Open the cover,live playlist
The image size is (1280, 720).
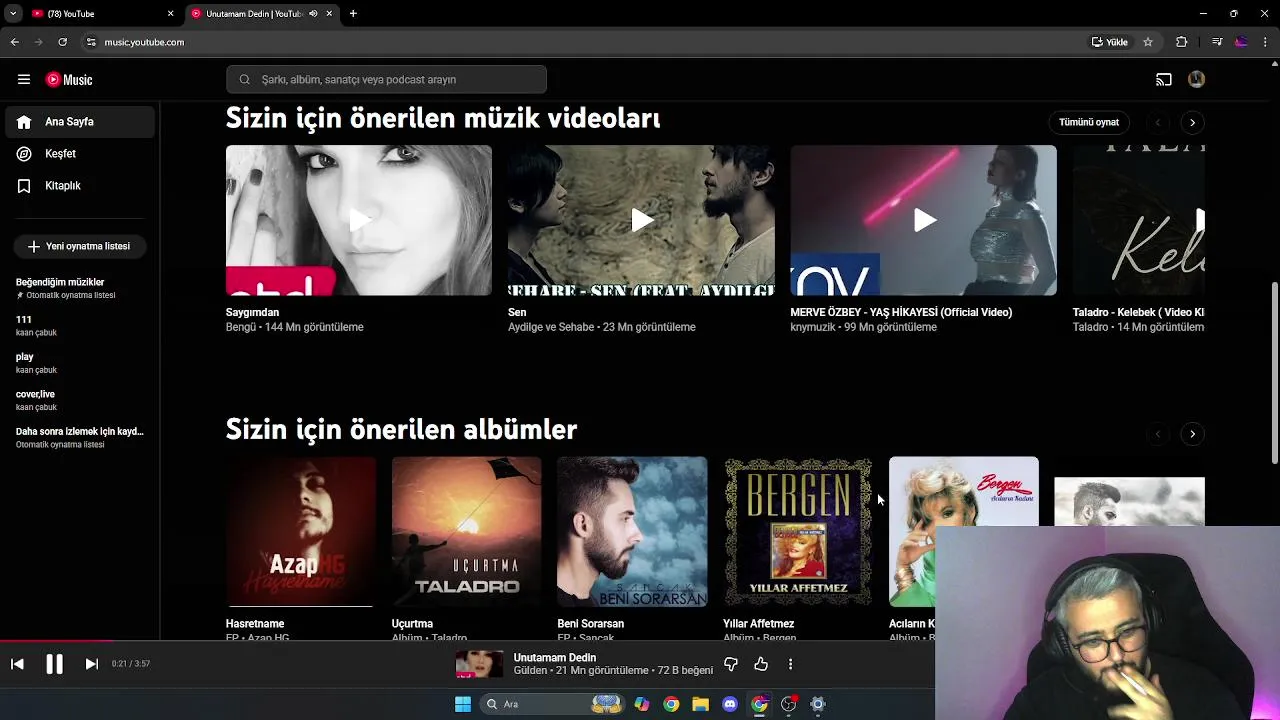tap(80, 400)
